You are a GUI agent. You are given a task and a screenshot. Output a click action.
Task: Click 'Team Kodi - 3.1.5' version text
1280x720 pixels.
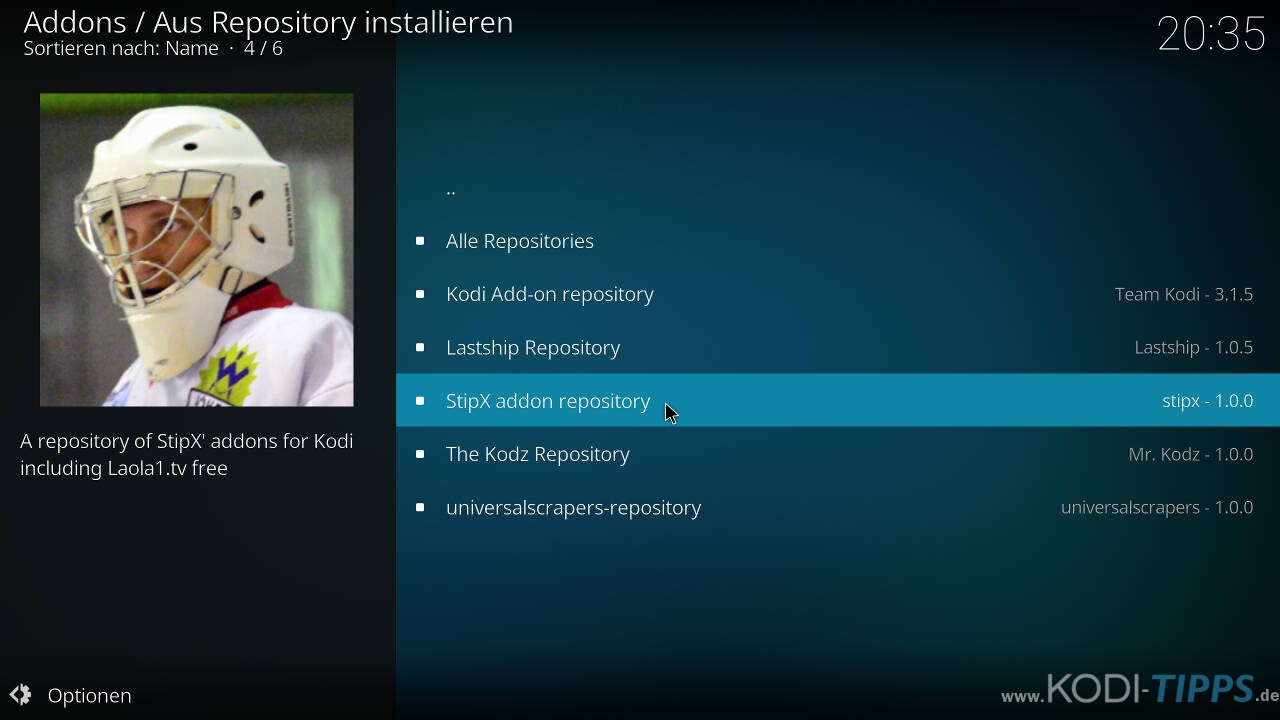(x=1184, y=294)
